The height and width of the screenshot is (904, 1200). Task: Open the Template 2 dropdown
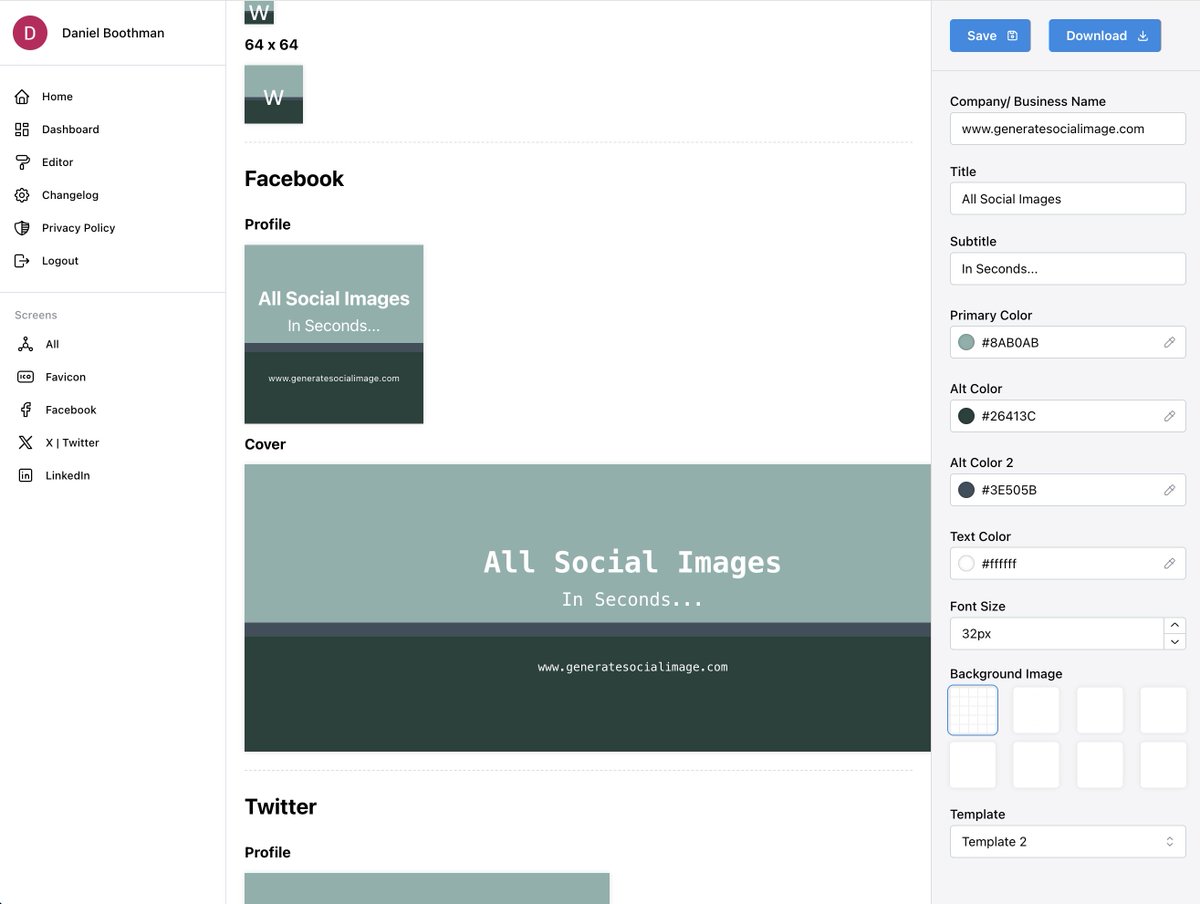tap(1067, 842)
